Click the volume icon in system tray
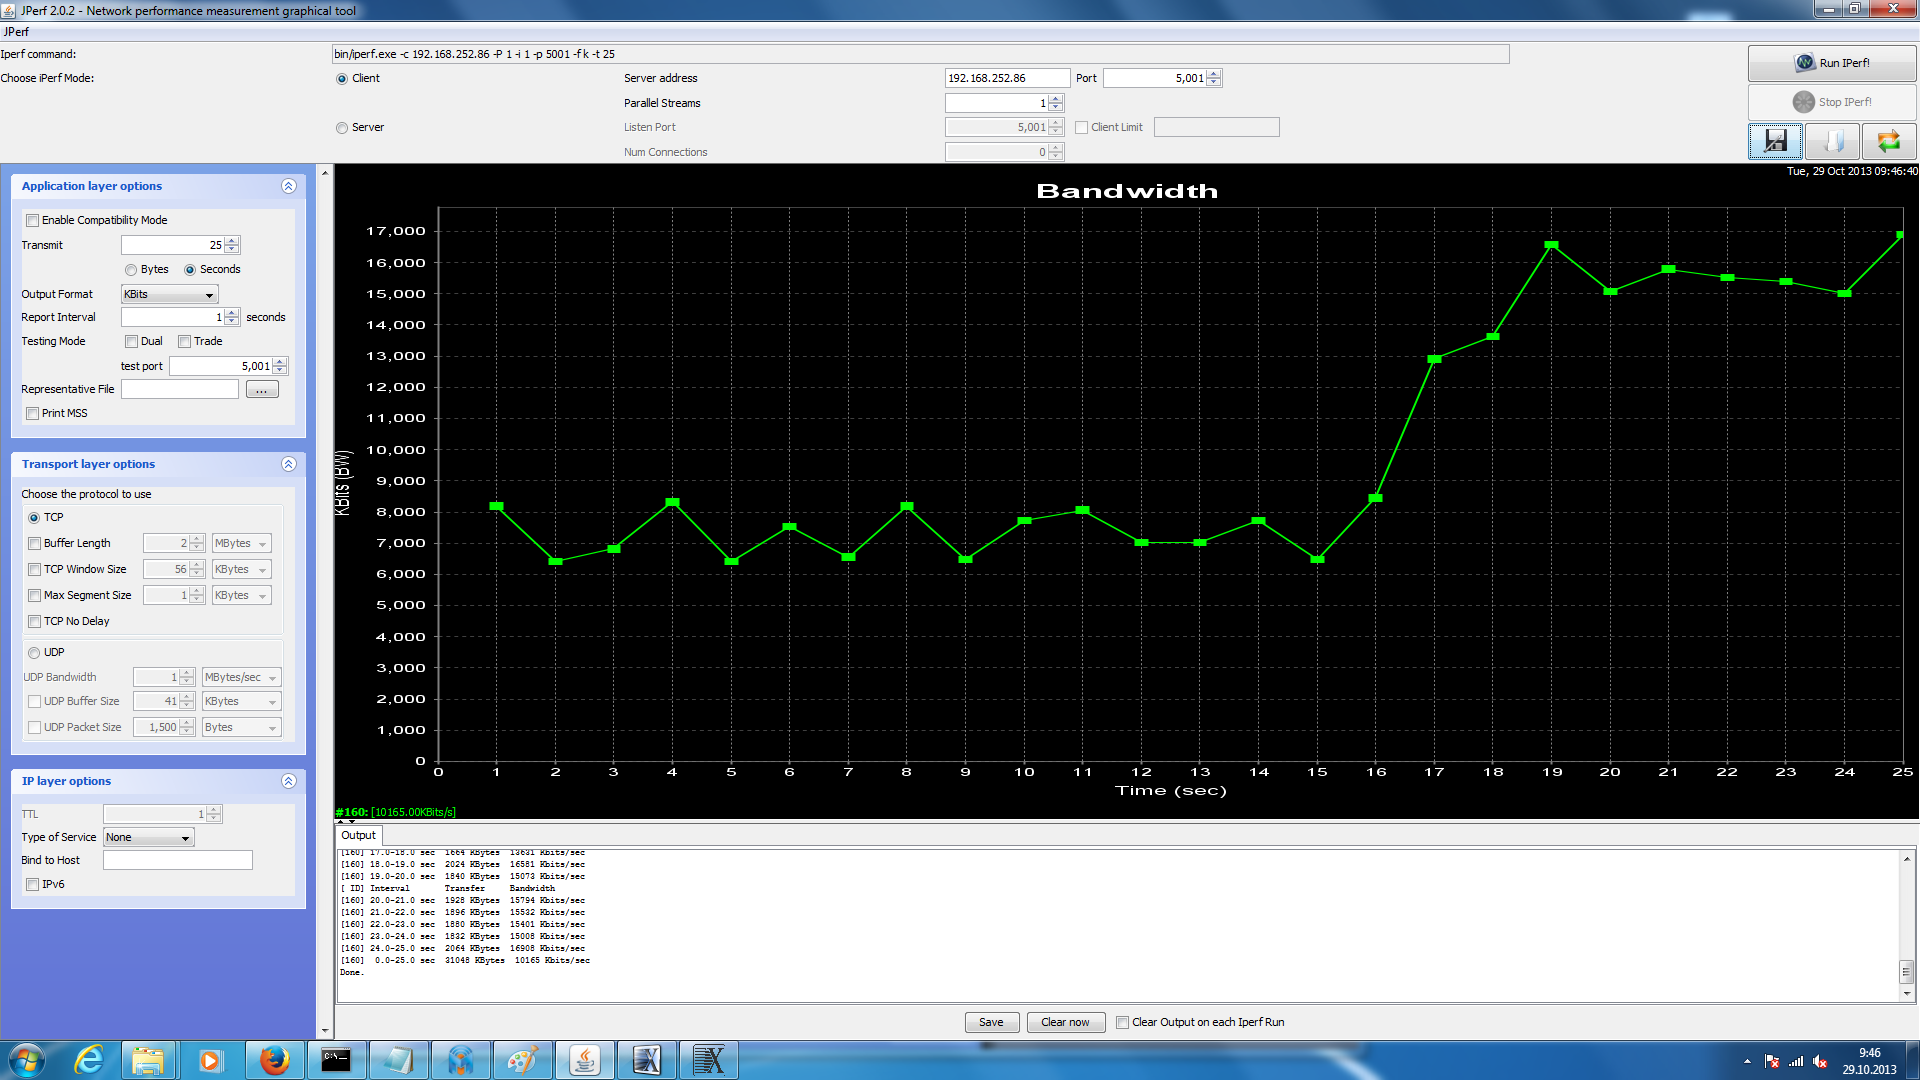 [1820, 1062]
